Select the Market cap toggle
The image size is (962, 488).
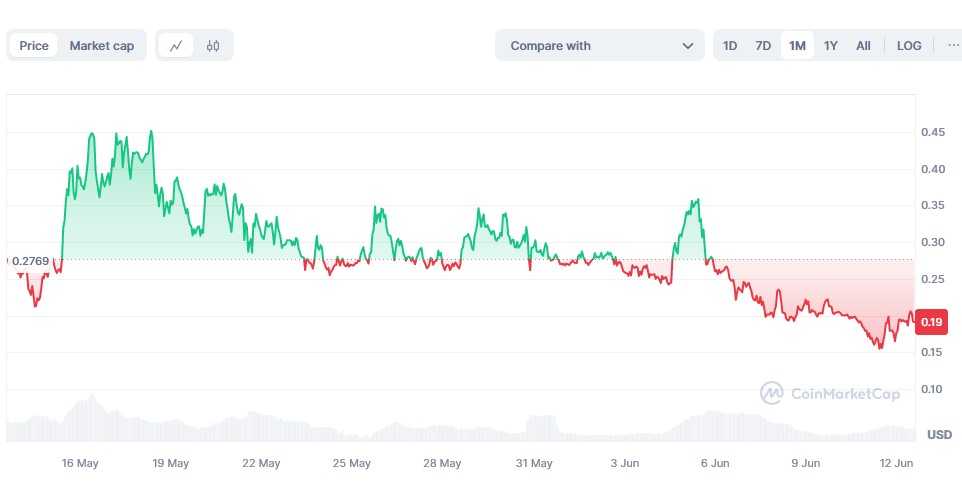pos(101,45)
